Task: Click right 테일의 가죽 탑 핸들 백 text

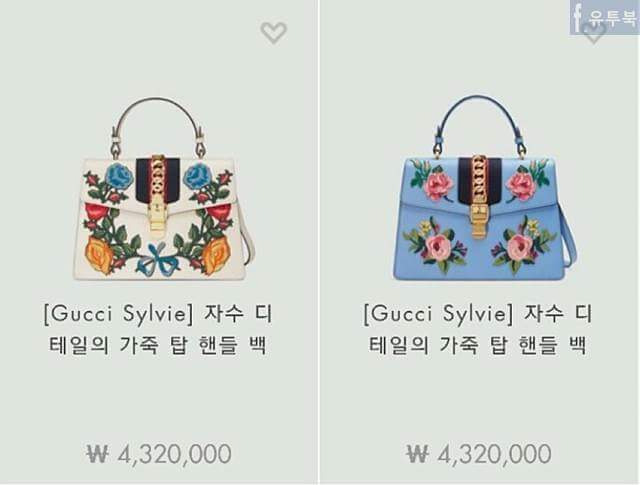Action: pyautogui.click(x=478, y=345)
